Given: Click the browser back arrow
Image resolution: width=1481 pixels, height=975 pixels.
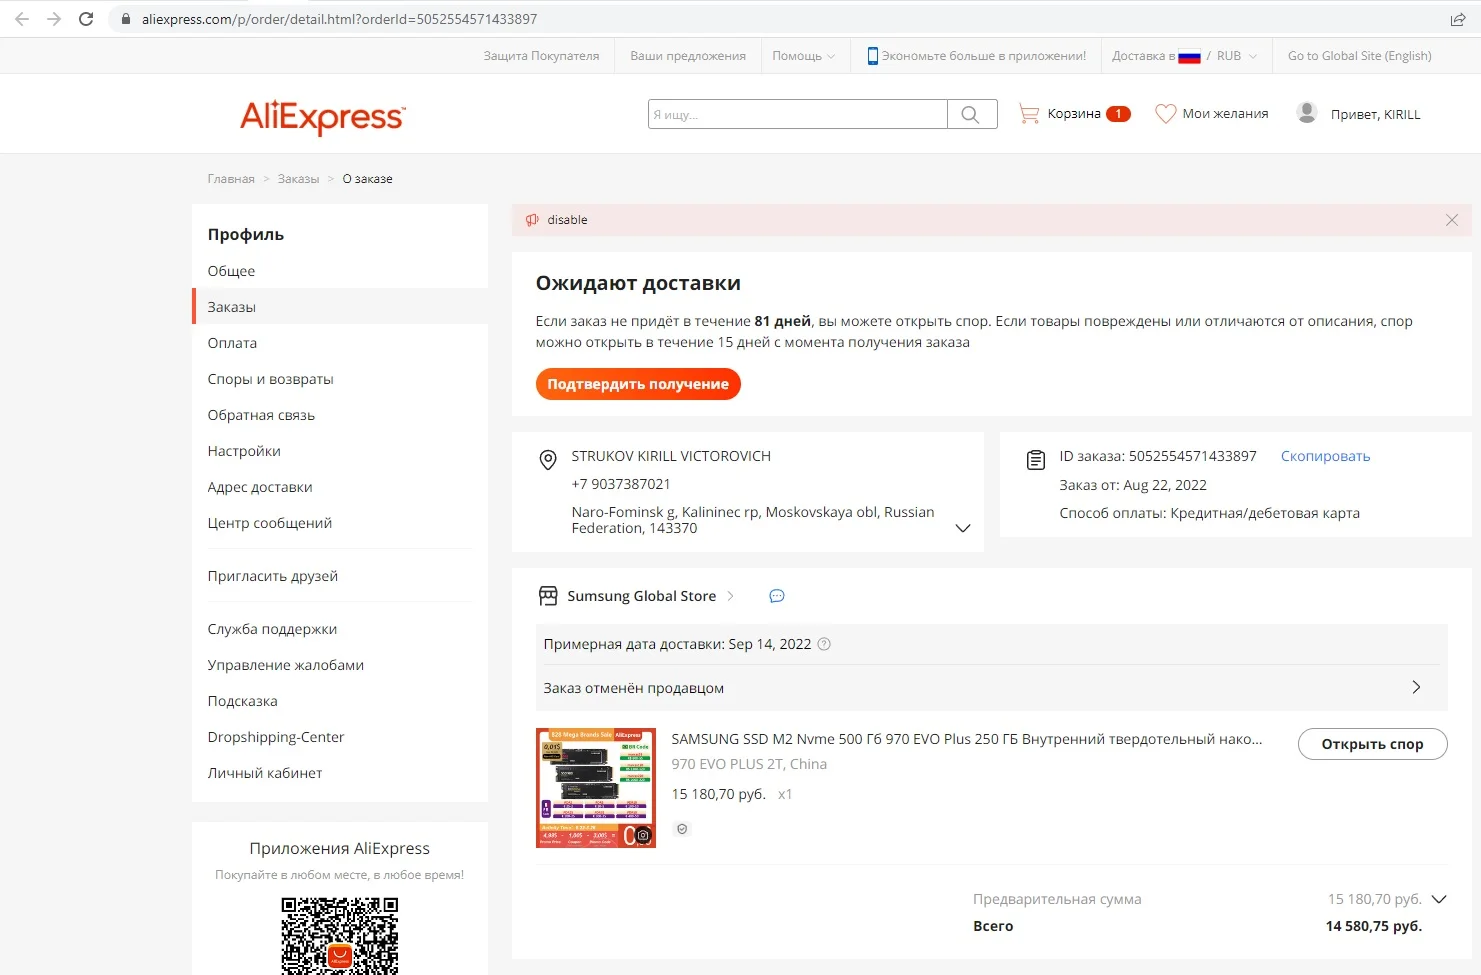Looking at the screenshot, I should tap(22, 19).
